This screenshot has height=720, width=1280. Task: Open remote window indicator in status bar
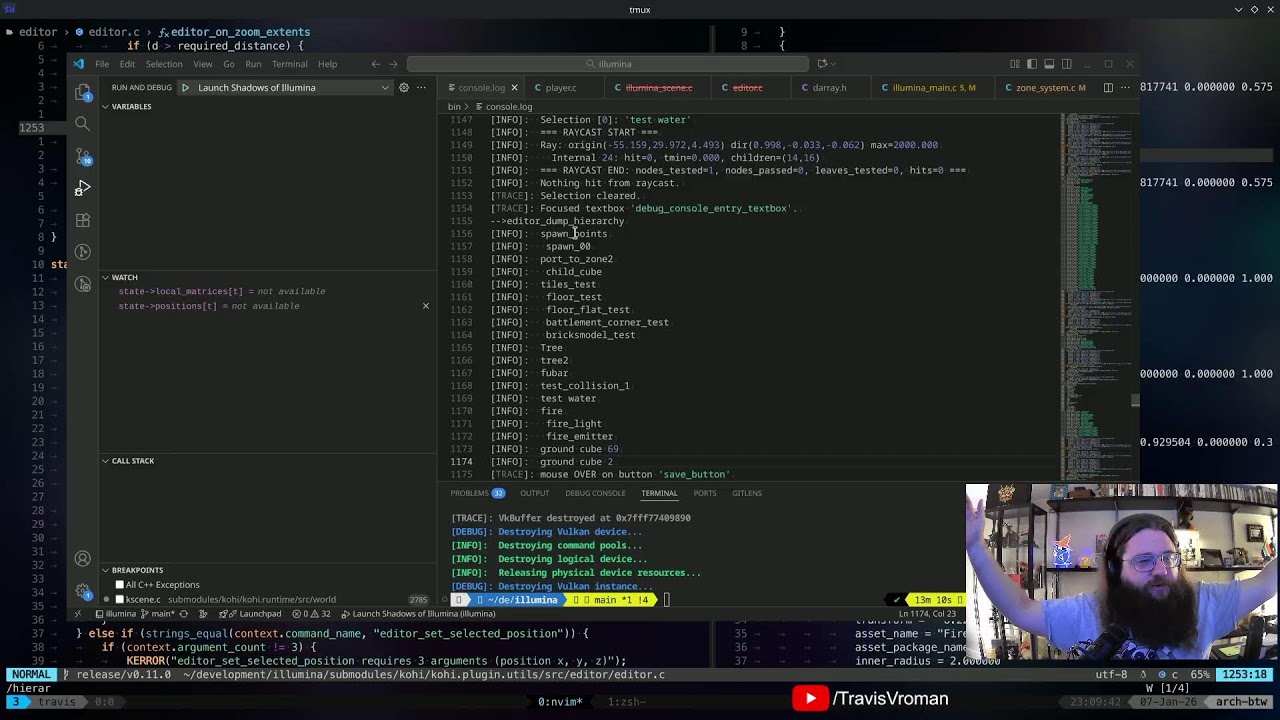tap(77, 614)
